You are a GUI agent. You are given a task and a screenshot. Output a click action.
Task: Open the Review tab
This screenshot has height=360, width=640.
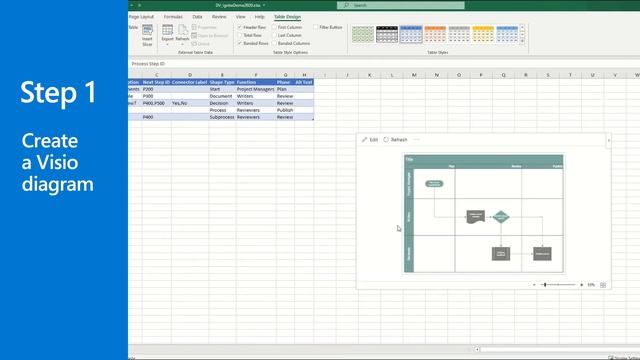tap(219, 17)
